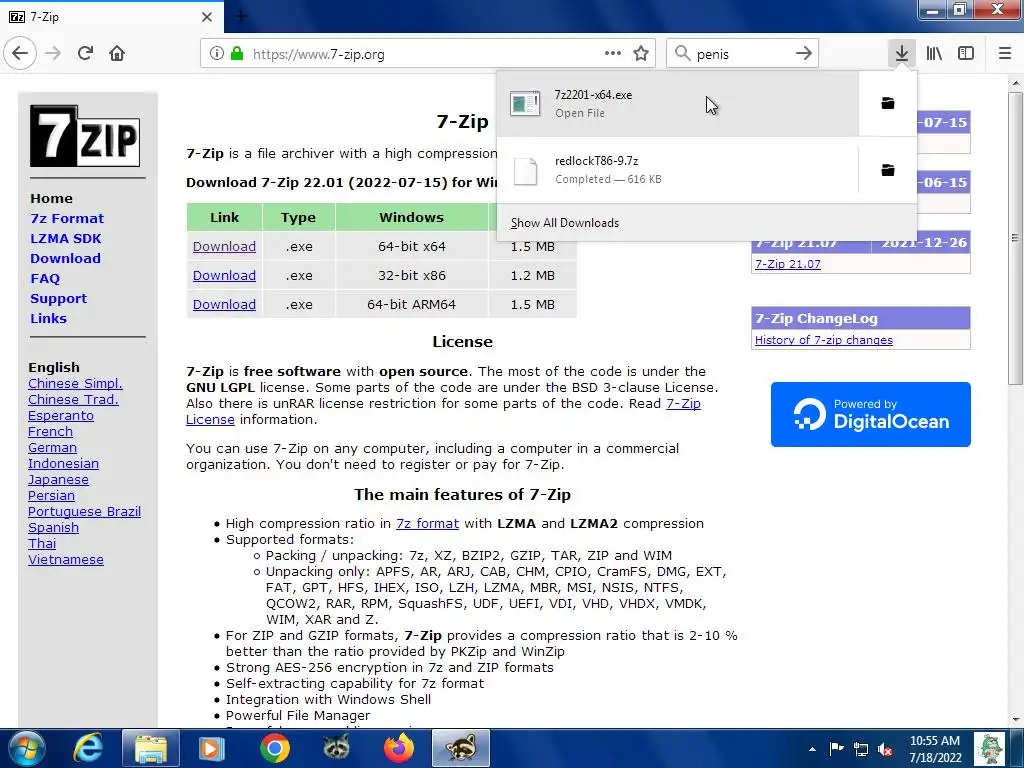
Task: Click the DigitalOcean banner
Action: tap(871, 415)
